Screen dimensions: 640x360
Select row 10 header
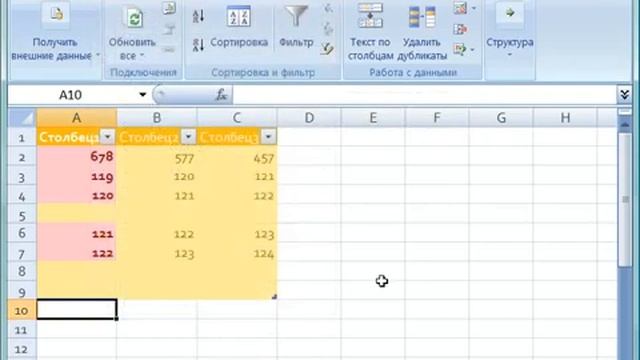(22, 310)
